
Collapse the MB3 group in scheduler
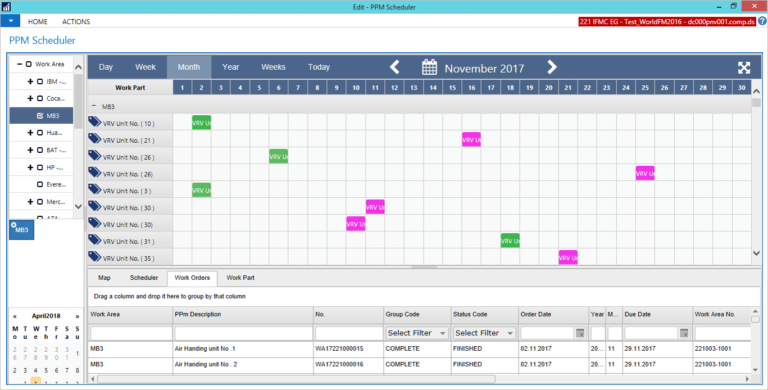[94, 106]
